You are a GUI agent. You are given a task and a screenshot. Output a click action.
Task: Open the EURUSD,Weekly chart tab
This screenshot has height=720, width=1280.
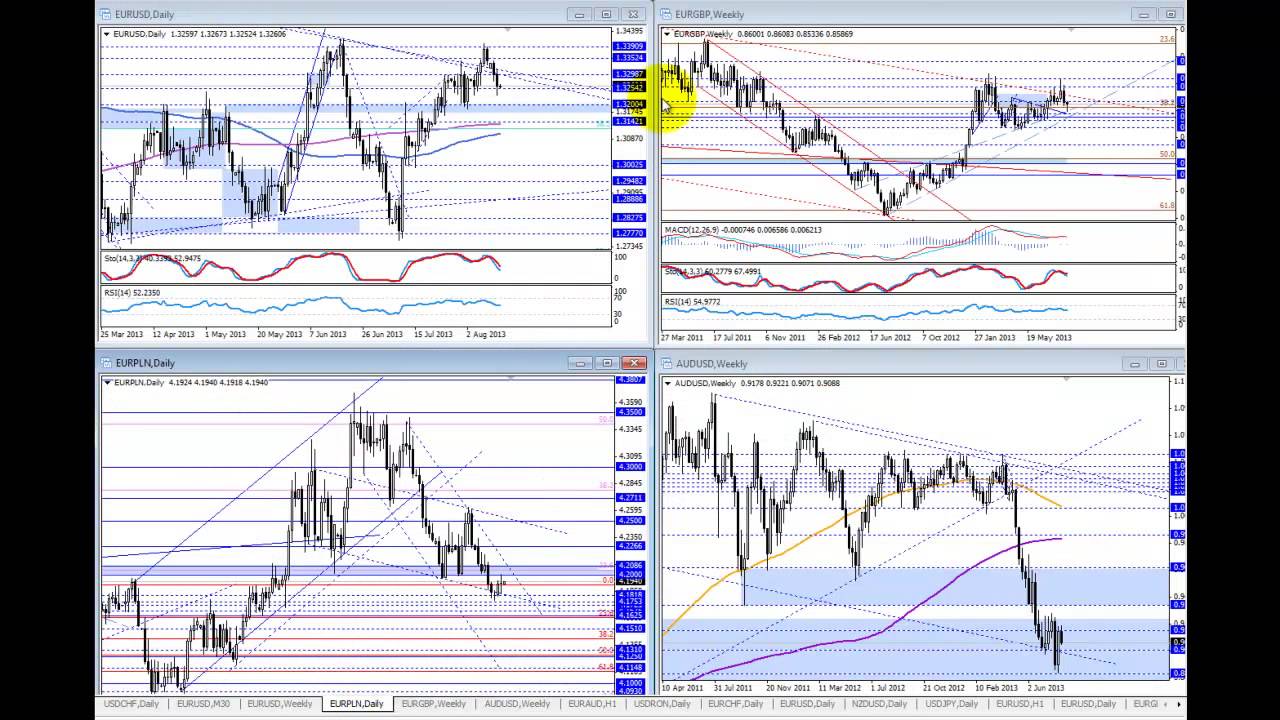pos(280,704)
